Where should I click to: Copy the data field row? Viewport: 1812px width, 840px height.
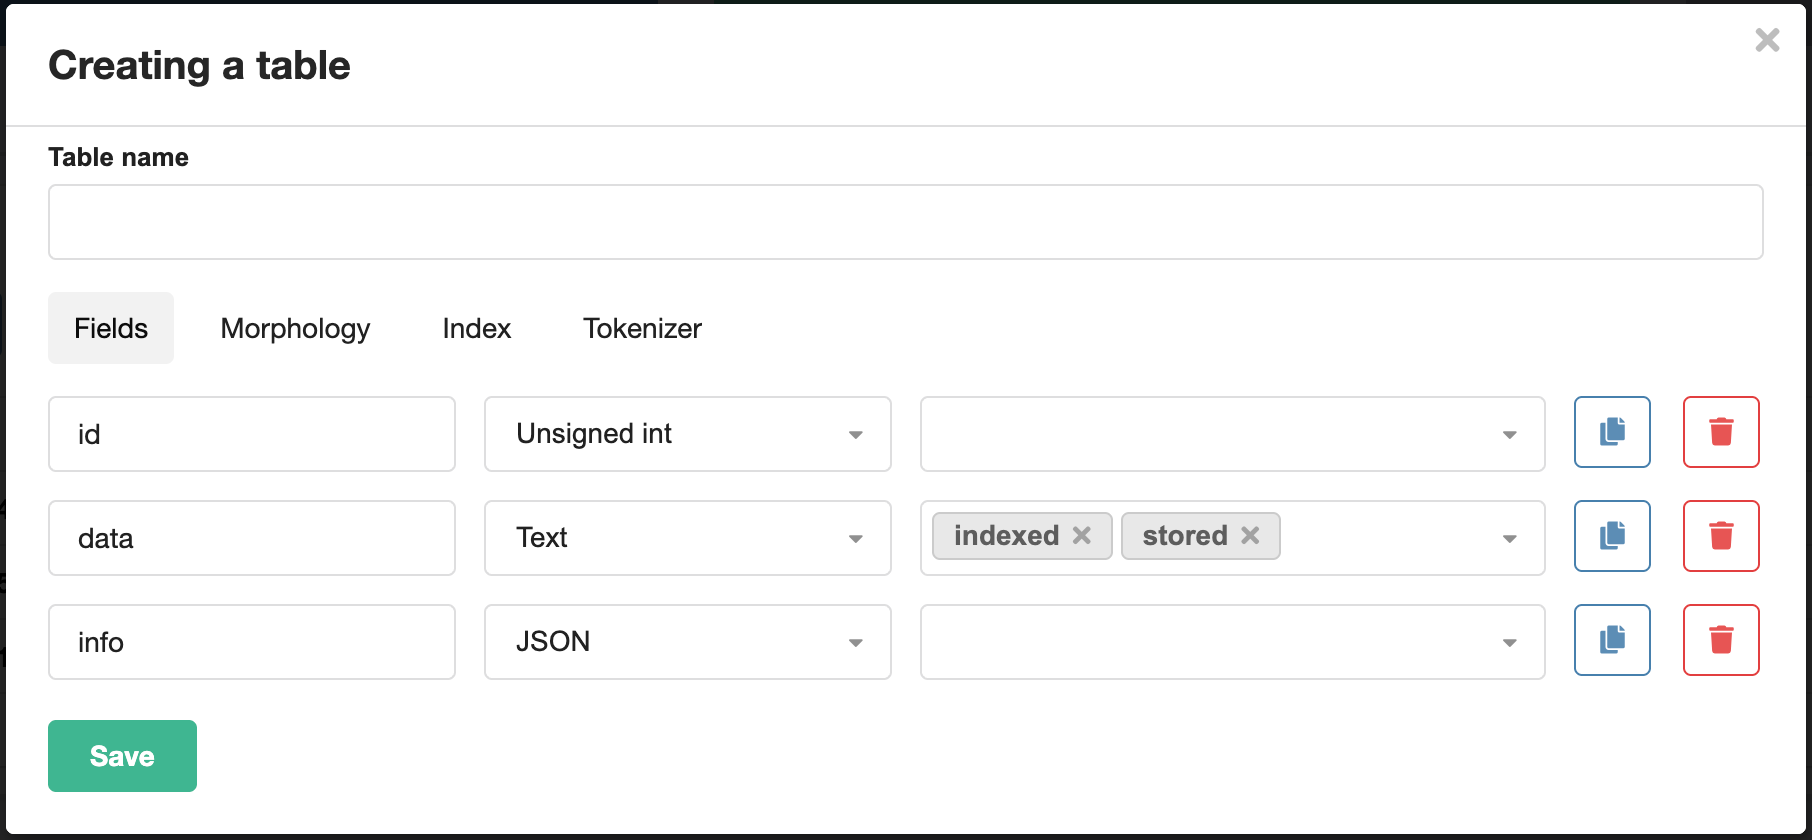pyautogui.click(x=1611, y=537)
